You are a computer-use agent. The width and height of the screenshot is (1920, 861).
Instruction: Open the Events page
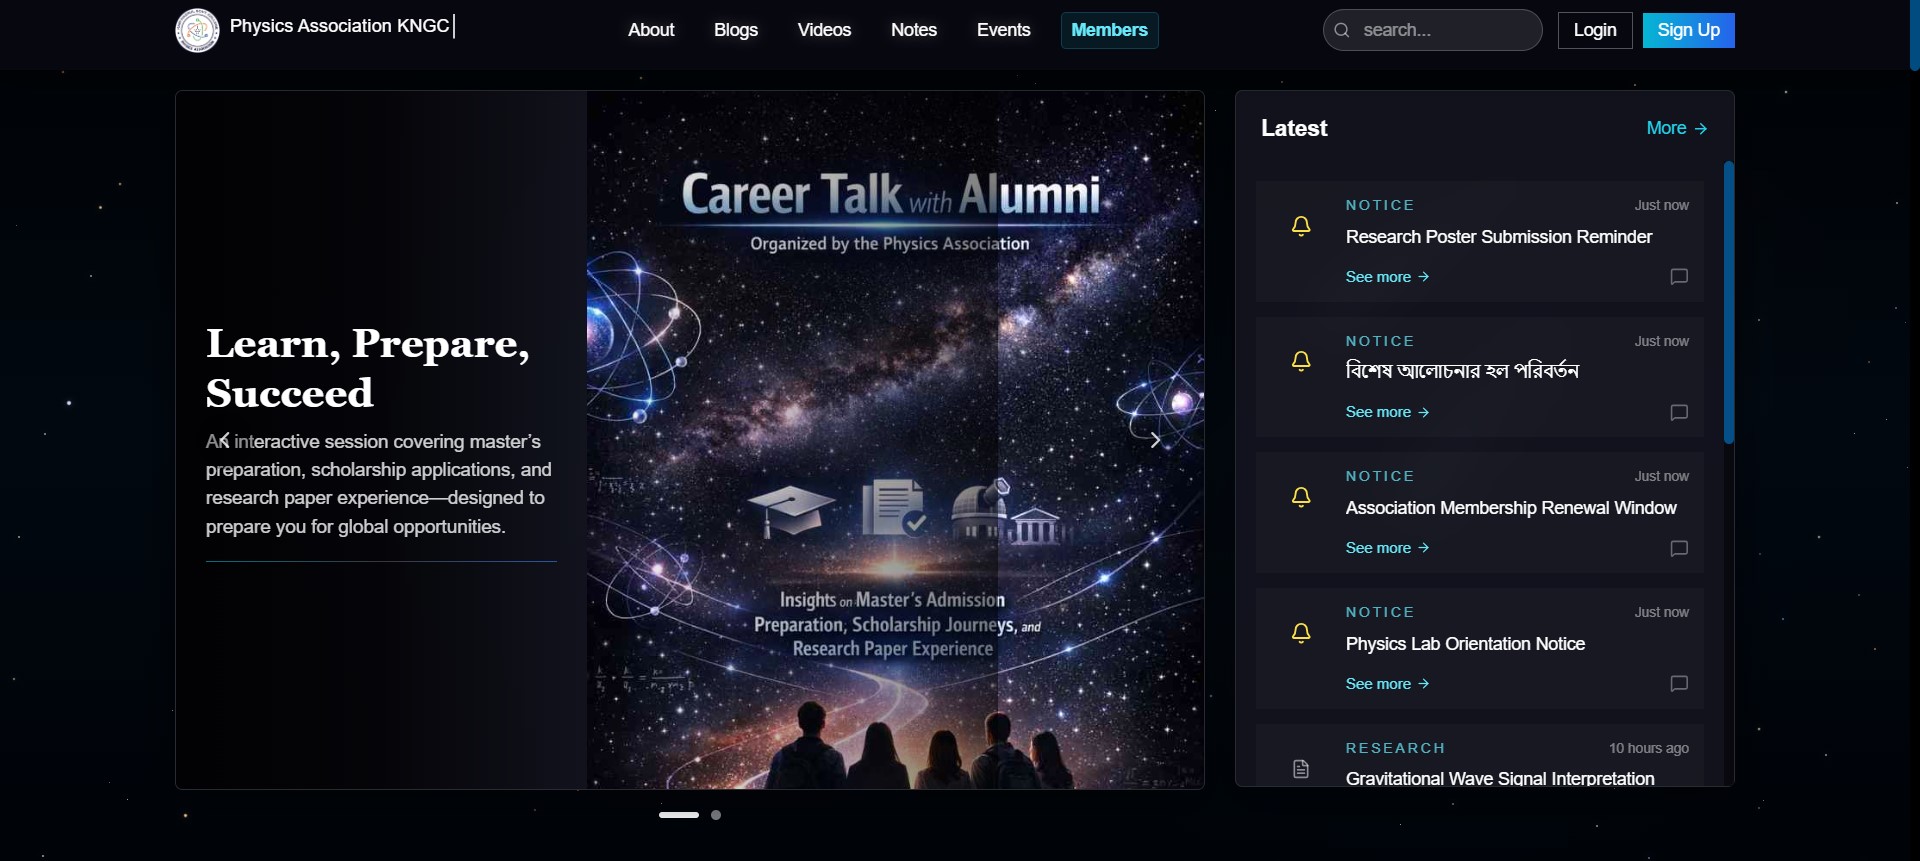pyautogui.click(x=1003, y=30)
